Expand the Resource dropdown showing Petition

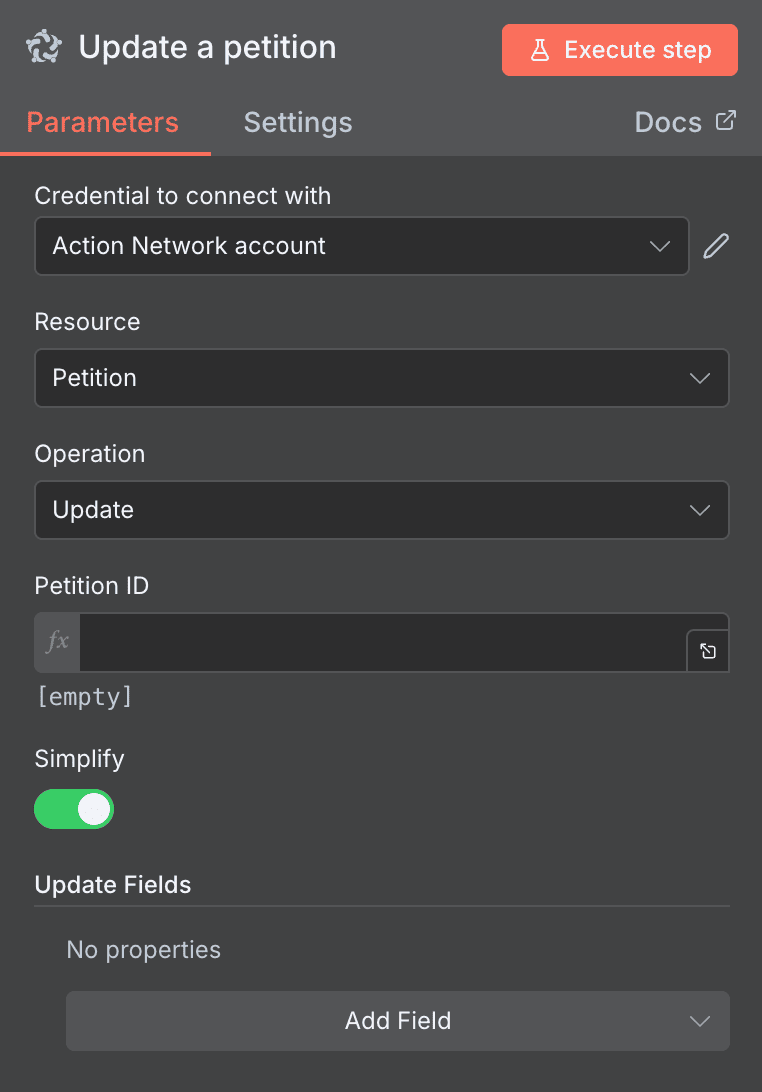[x=381, y=378]
